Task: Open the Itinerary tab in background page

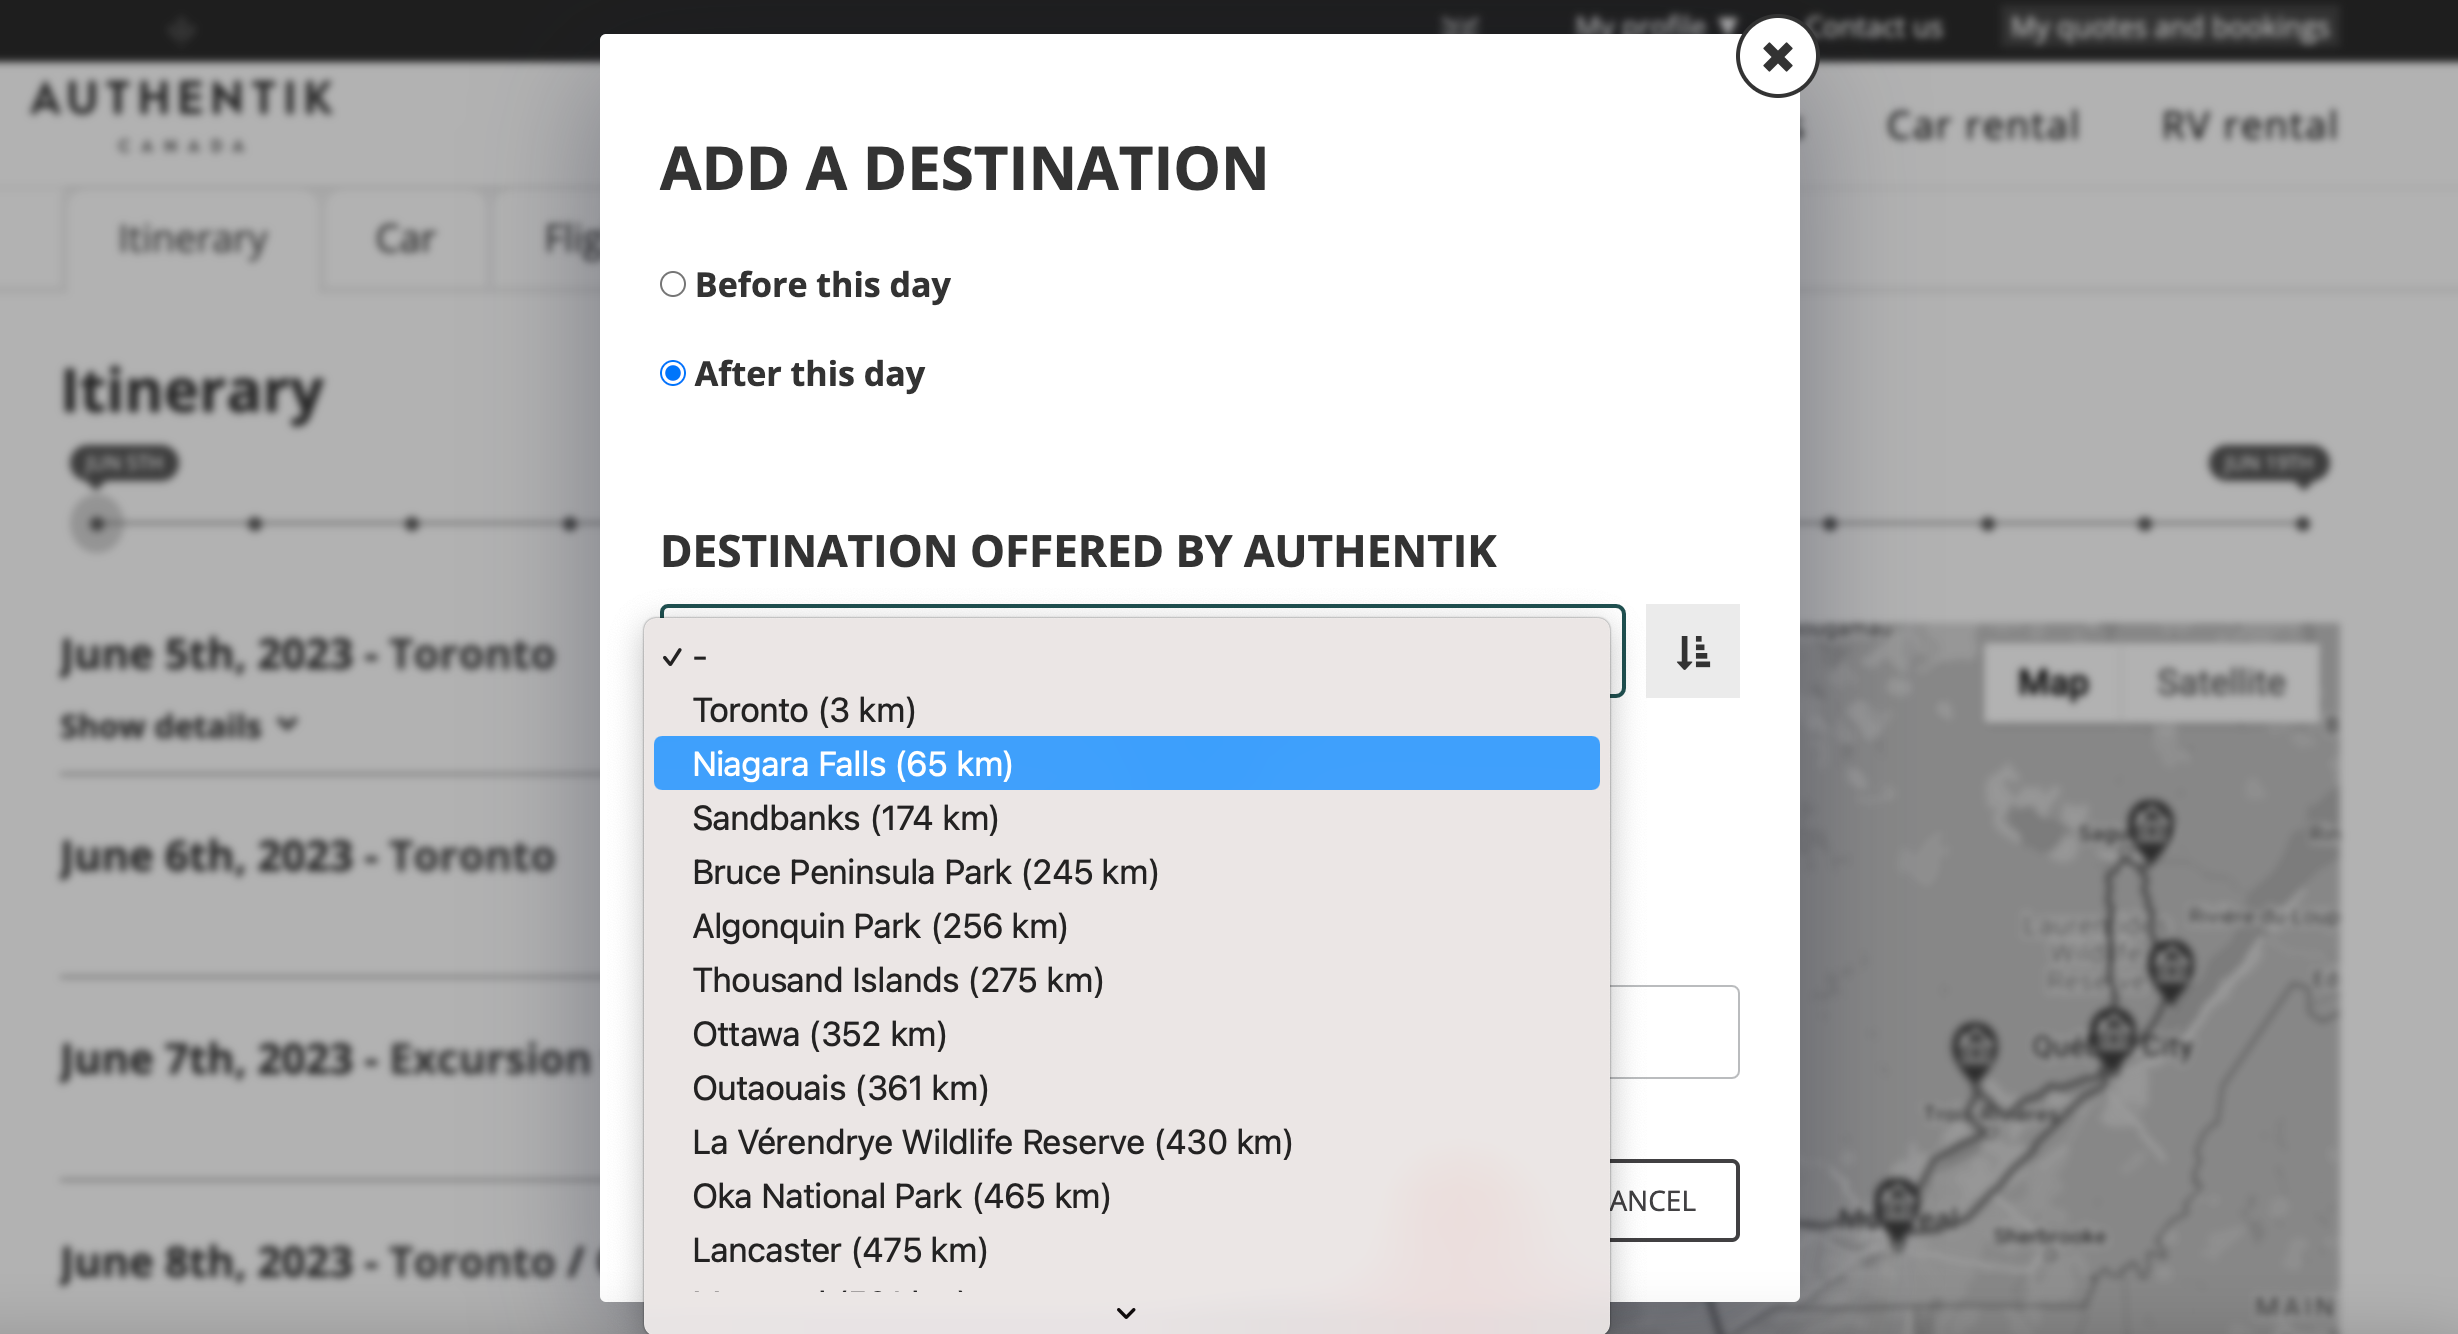Action: 194,240
